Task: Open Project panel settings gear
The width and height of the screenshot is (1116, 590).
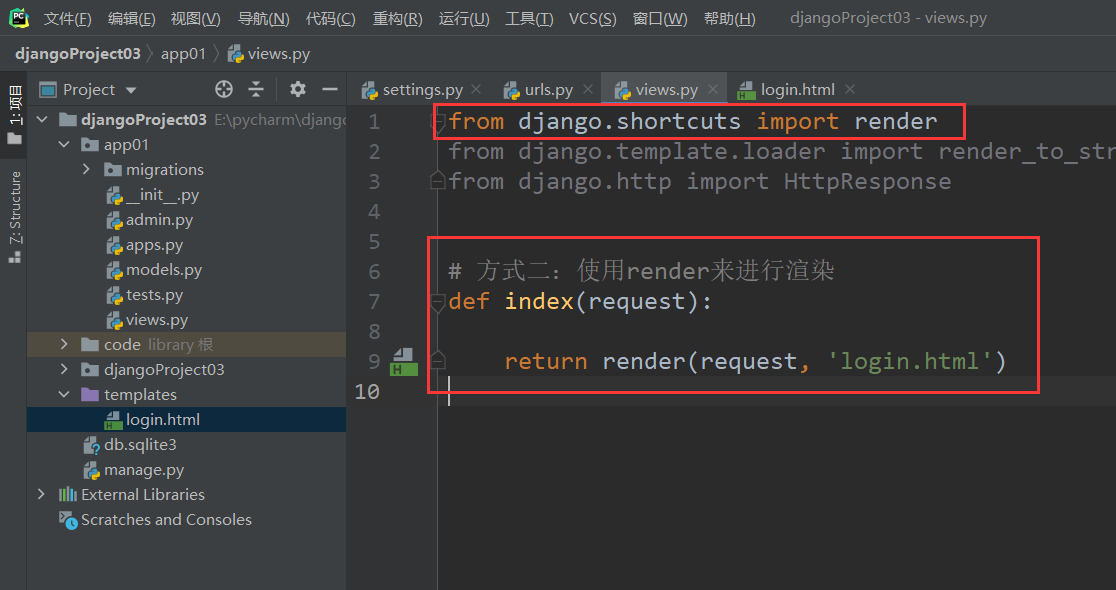Action: tap(298, 89)
